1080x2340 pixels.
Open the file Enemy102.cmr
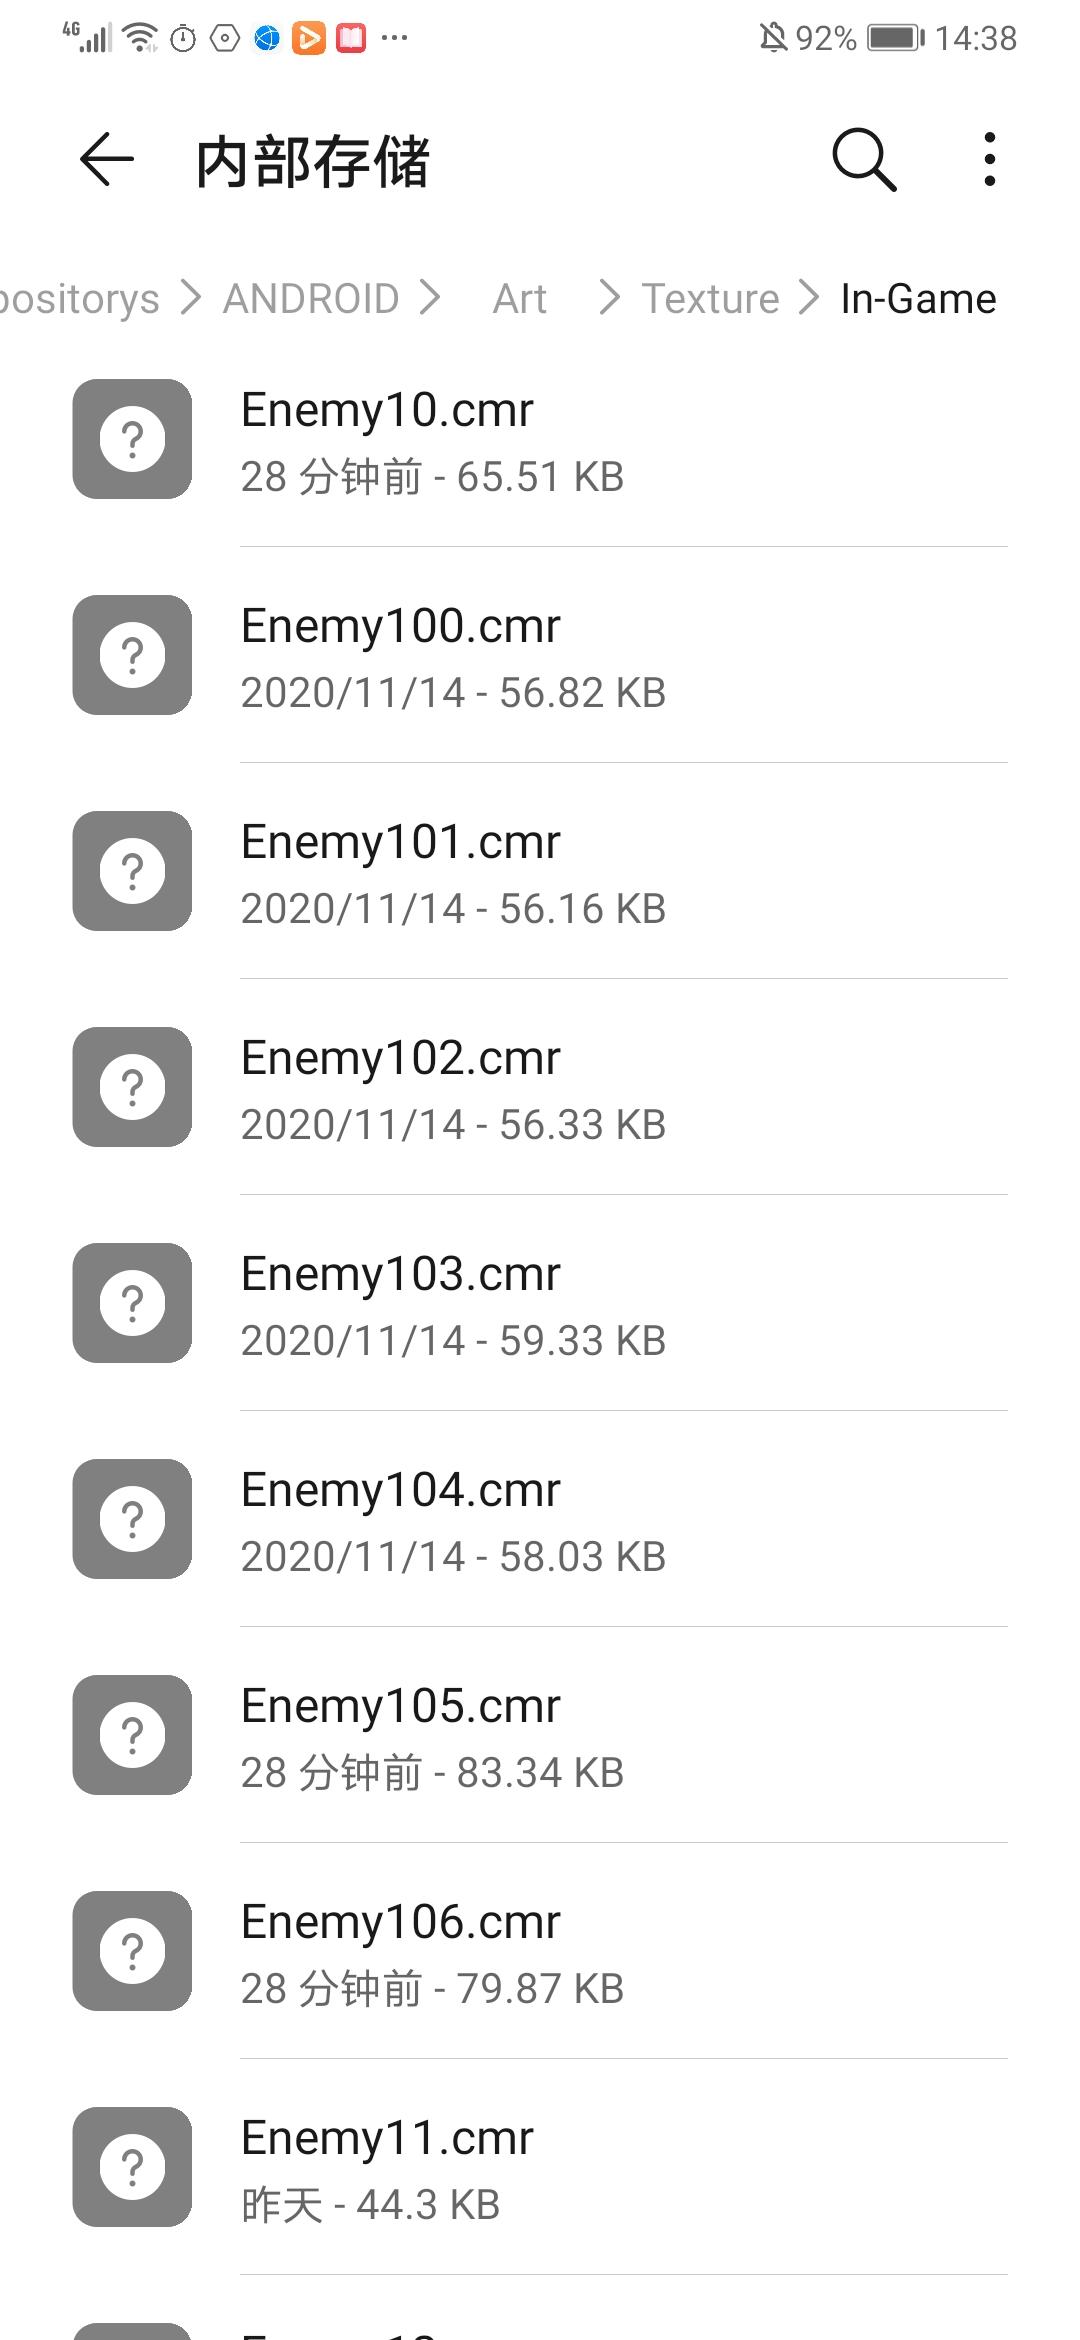[540, 1087]
